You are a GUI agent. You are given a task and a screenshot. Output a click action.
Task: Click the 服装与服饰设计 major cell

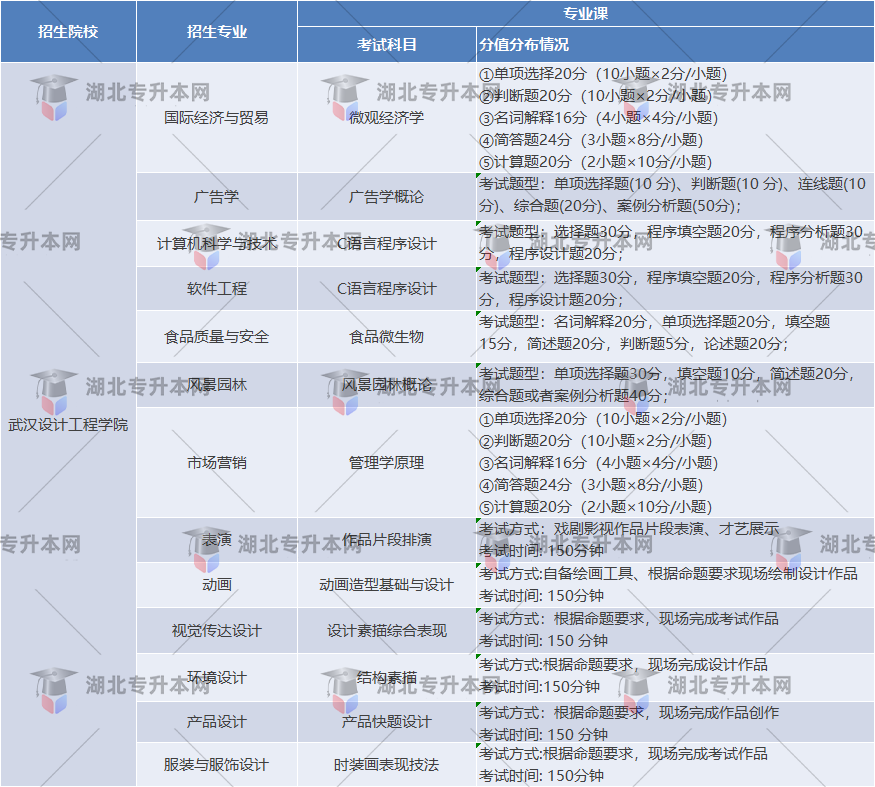click(x=217, y=765)
